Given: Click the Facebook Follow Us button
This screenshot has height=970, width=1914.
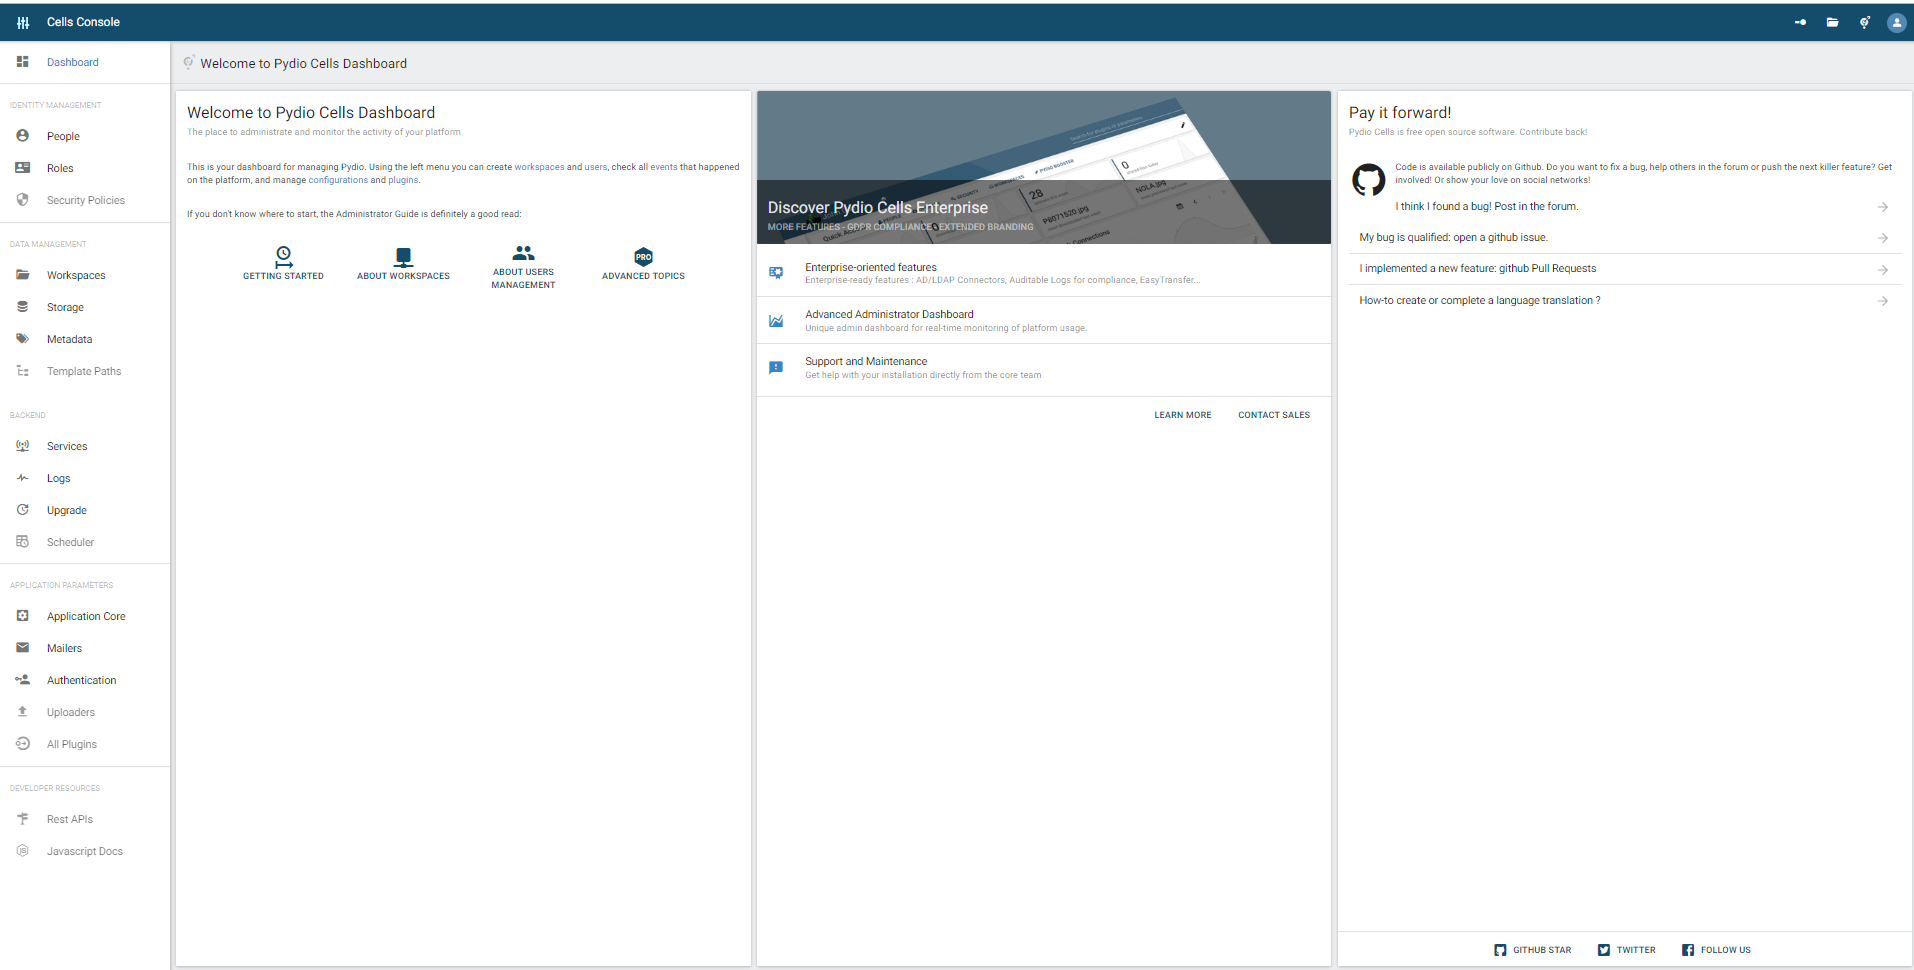Looking at the screenshot, I should 1716,950.
